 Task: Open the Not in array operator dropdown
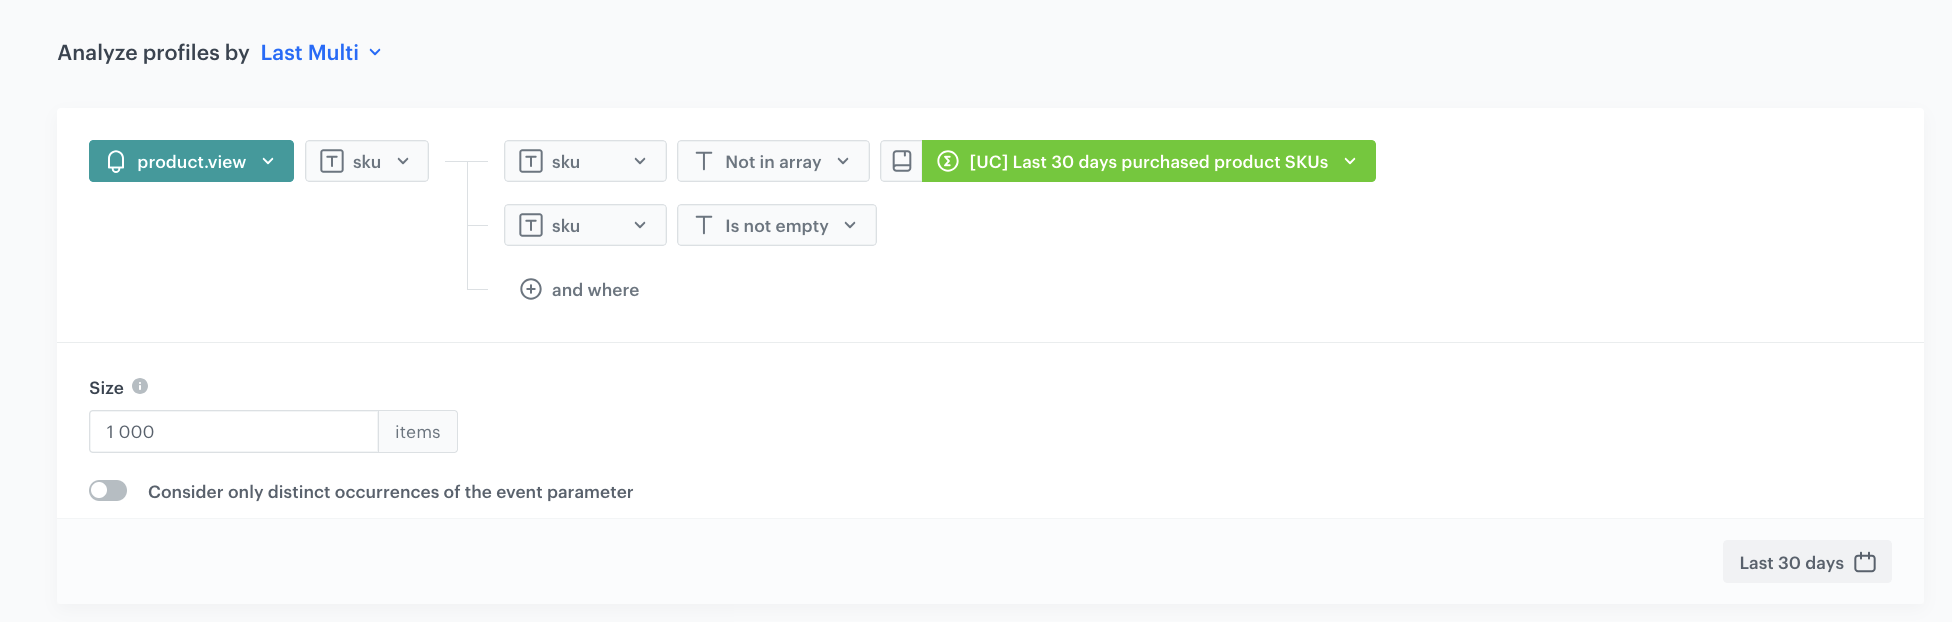pyautogui.click(x=773, y=161)
